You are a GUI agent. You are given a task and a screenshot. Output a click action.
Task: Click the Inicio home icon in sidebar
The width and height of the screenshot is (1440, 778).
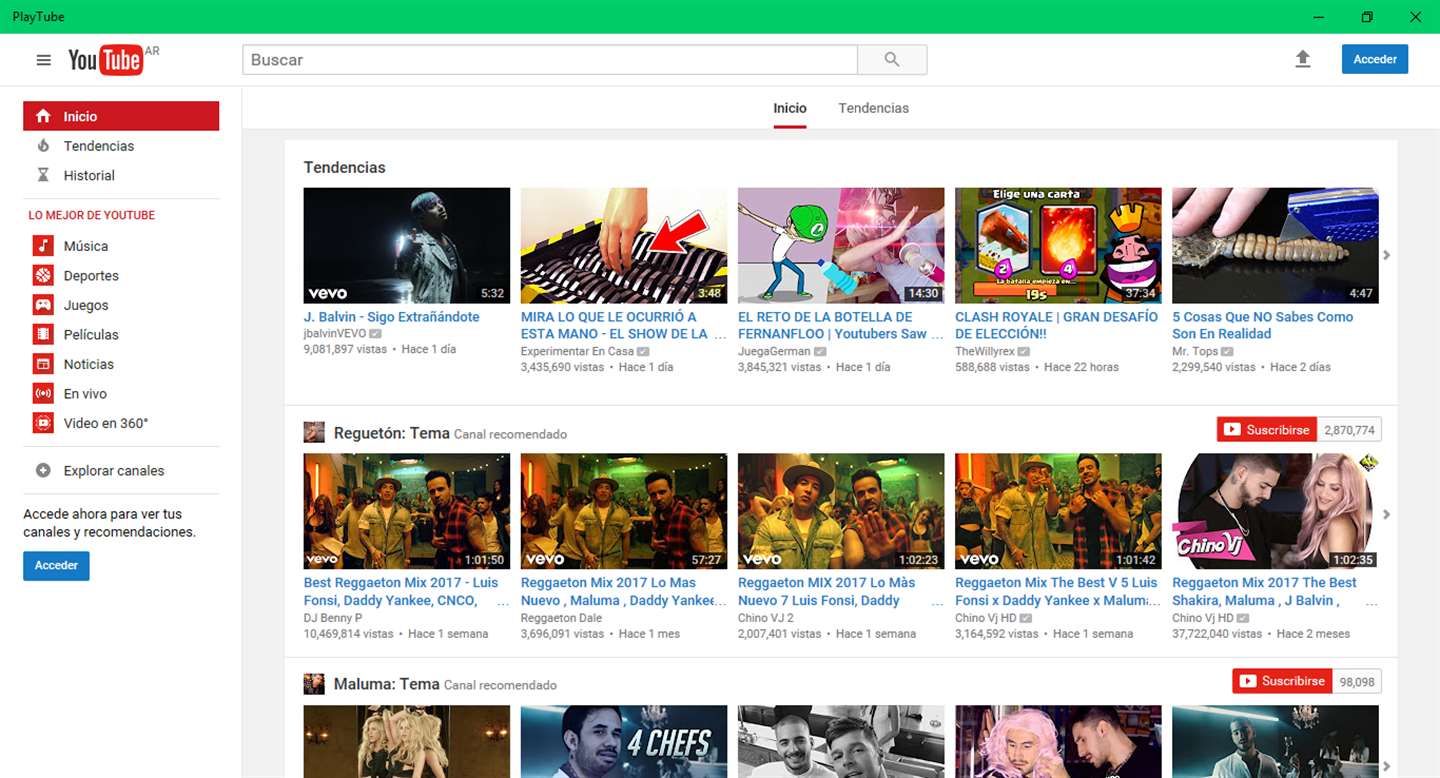tap(43, 116)
